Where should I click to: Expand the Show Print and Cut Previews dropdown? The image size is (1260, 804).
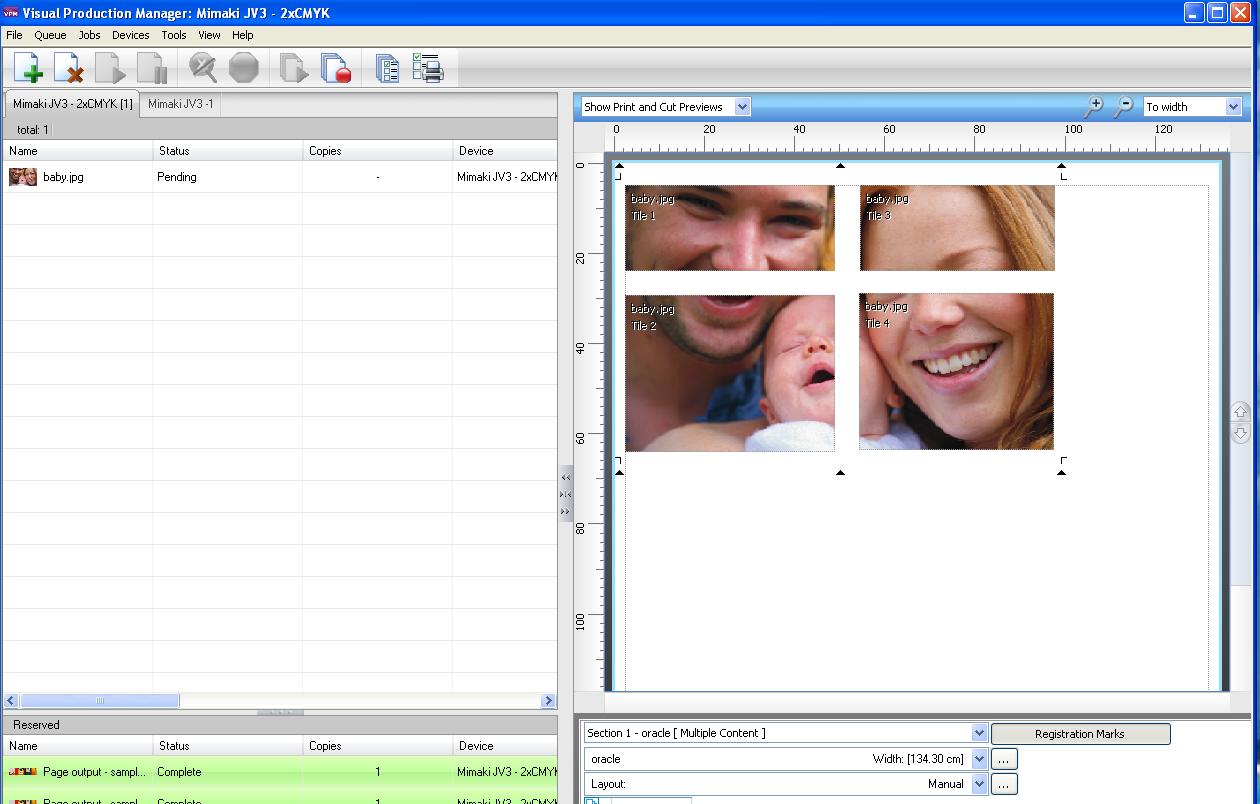(742, 107)
